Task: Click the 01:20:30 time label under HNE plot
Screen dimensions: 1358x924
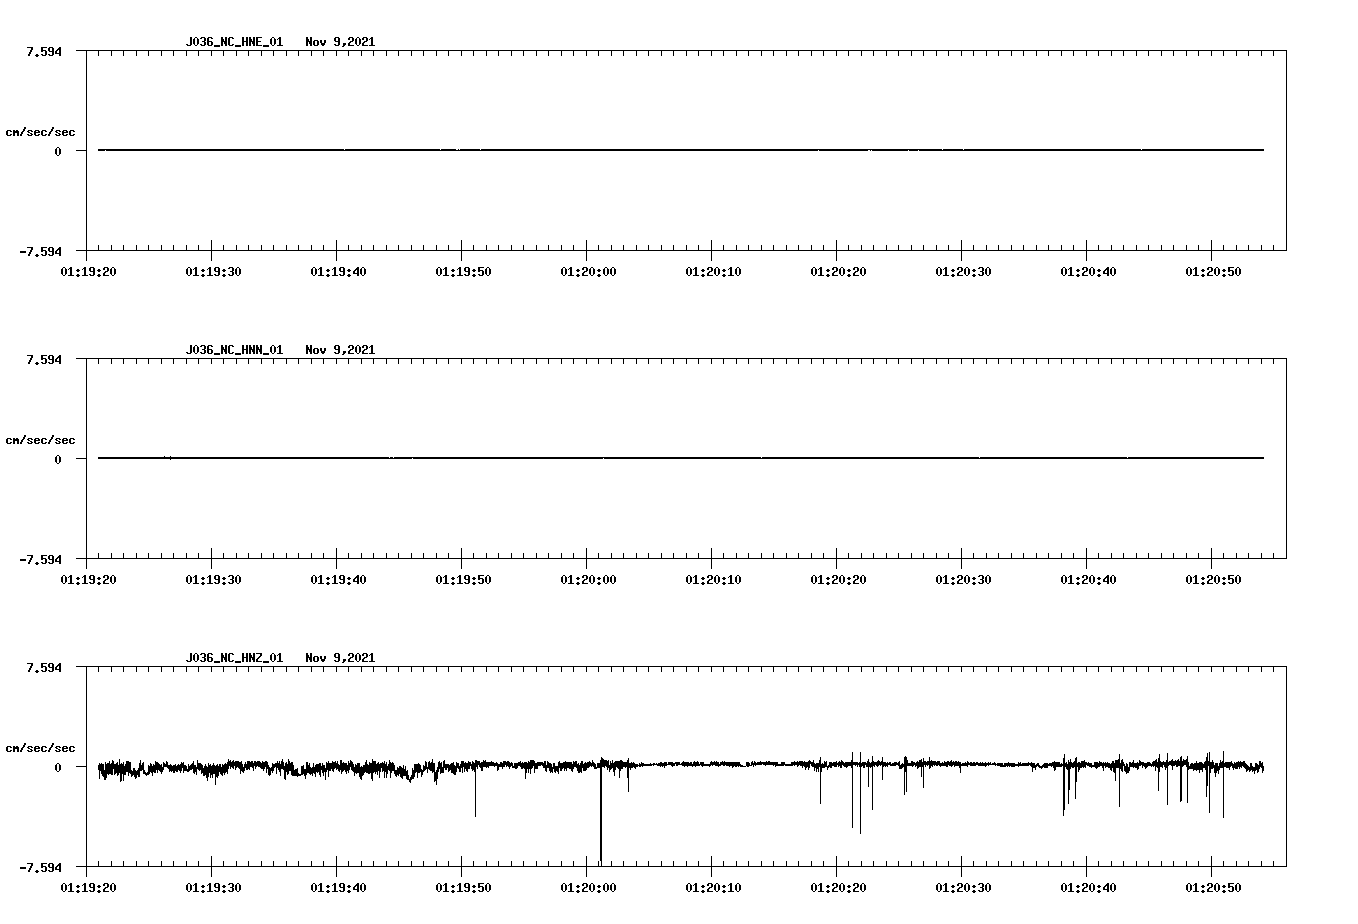Action: 963,271
